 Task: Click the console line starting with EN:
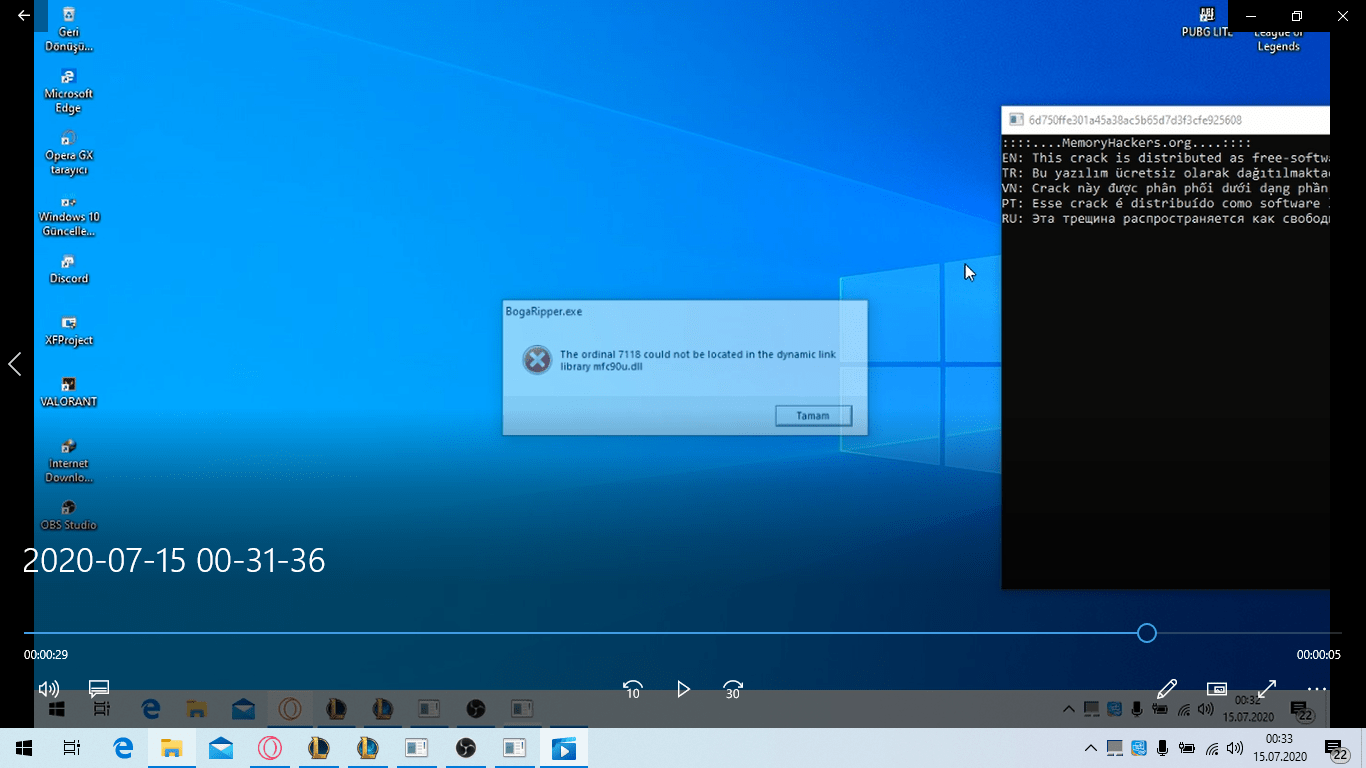[1166, 158]
